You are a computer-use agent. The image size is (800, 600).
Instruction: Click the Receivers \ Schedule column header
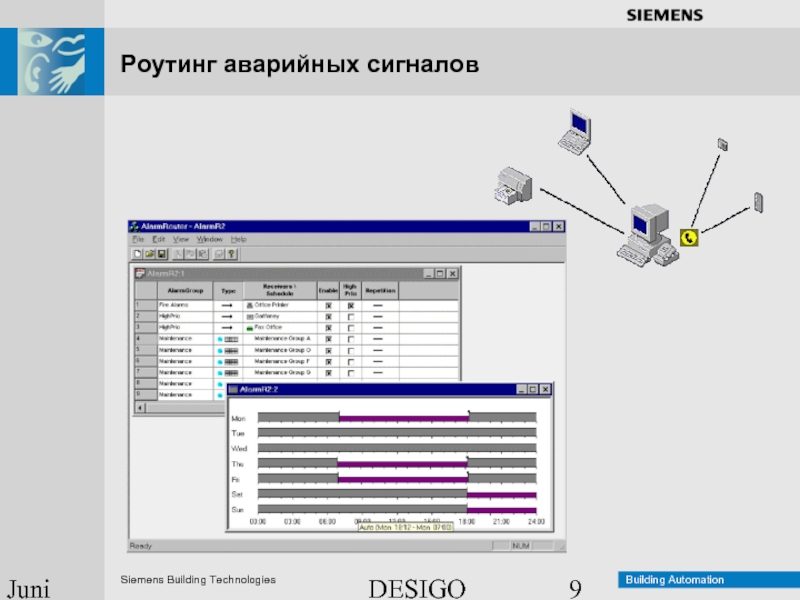(280, 290)
